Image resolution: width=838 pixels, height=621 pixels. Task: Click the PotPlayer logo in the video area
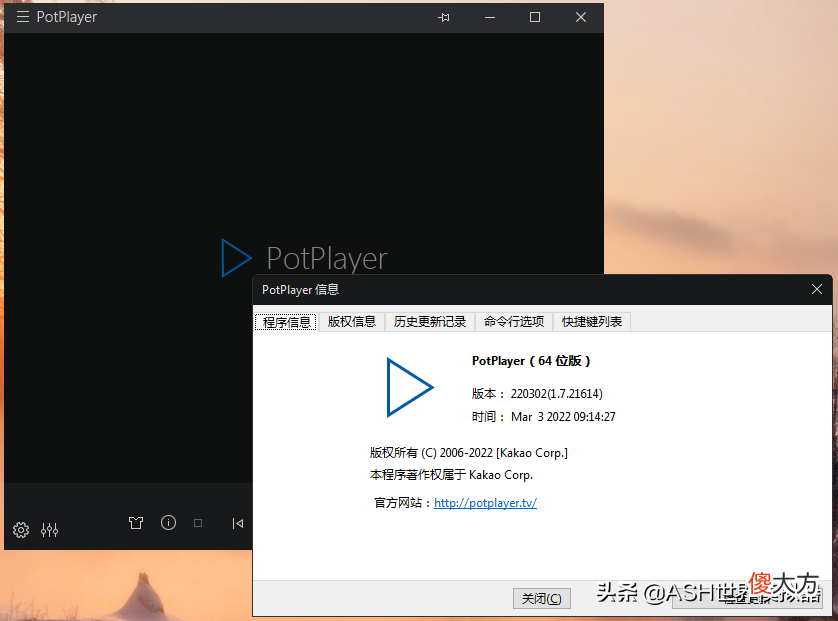(x=305, y=258)
